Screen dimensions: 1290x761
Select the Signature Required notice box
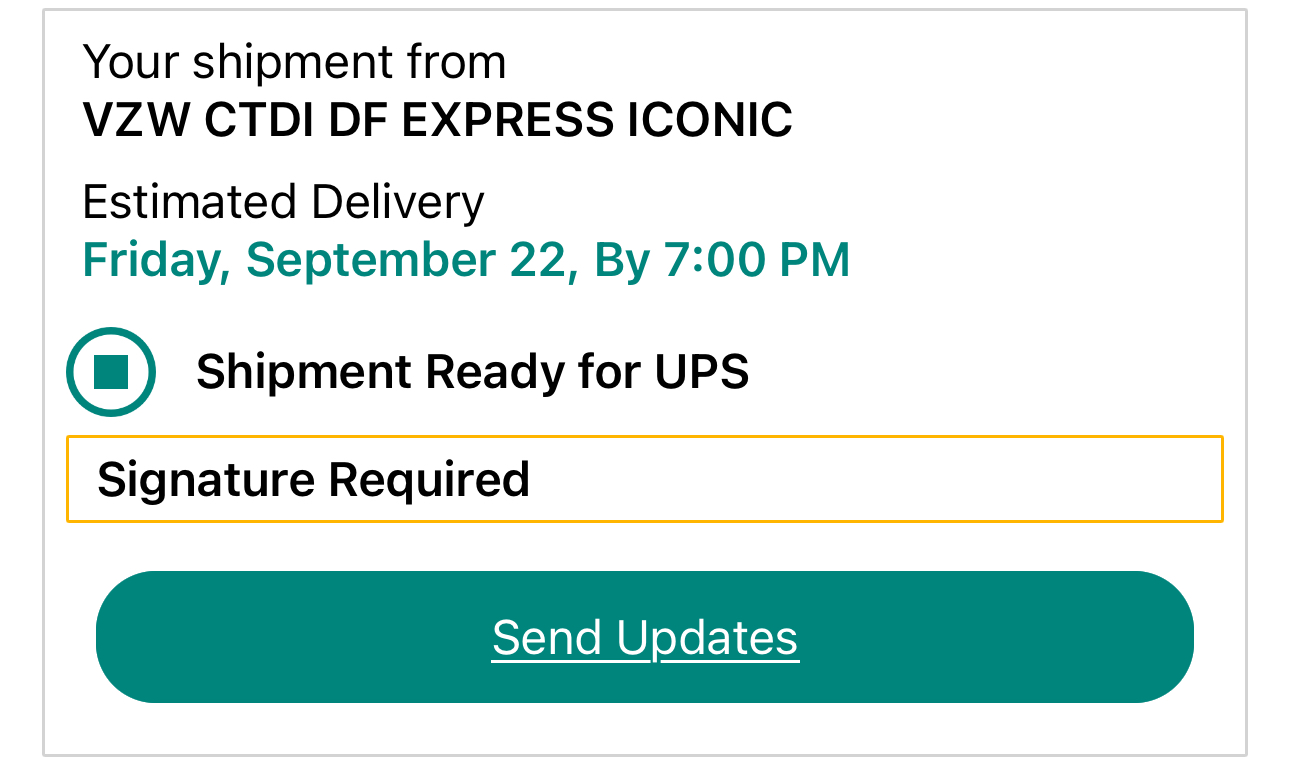coord(645,479)
